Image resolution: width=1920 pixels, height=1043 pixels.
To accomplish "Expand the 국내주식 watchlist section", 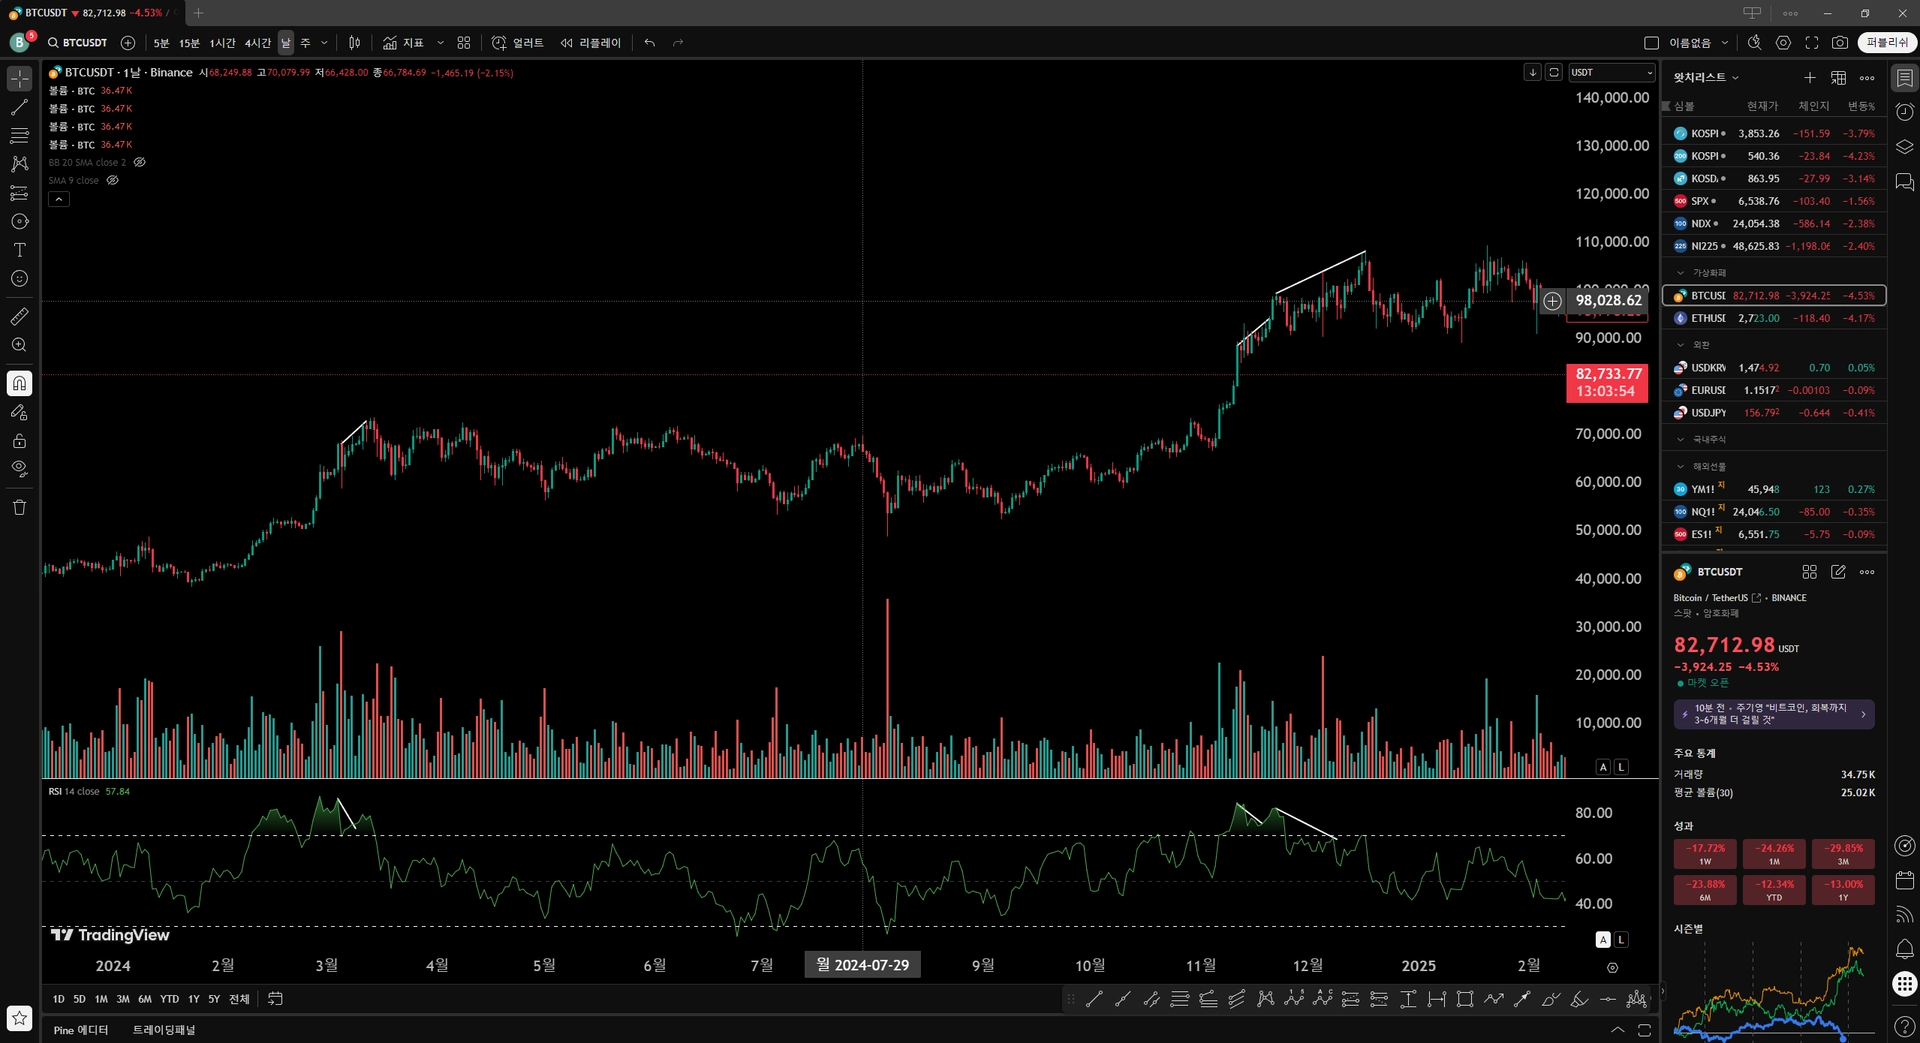I will pos(1680,439).
